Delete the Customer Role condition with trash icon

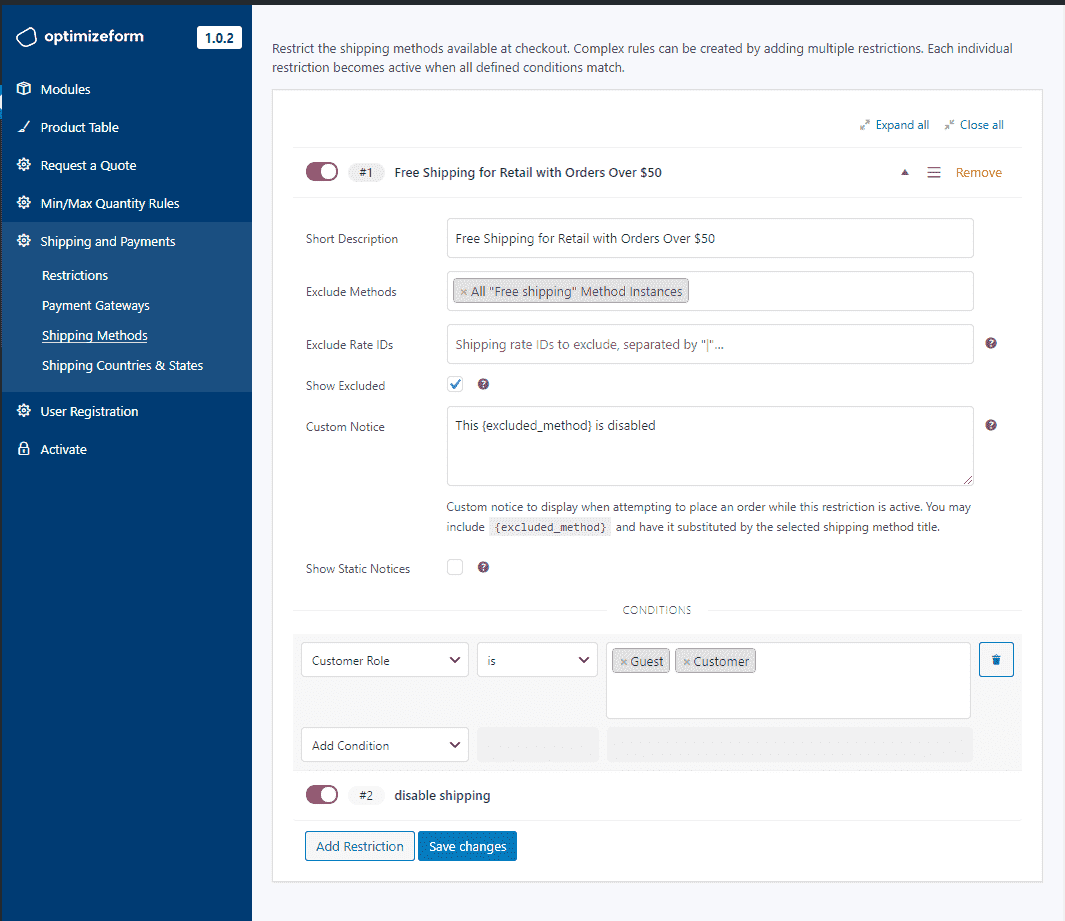click(x=996, y=660)
